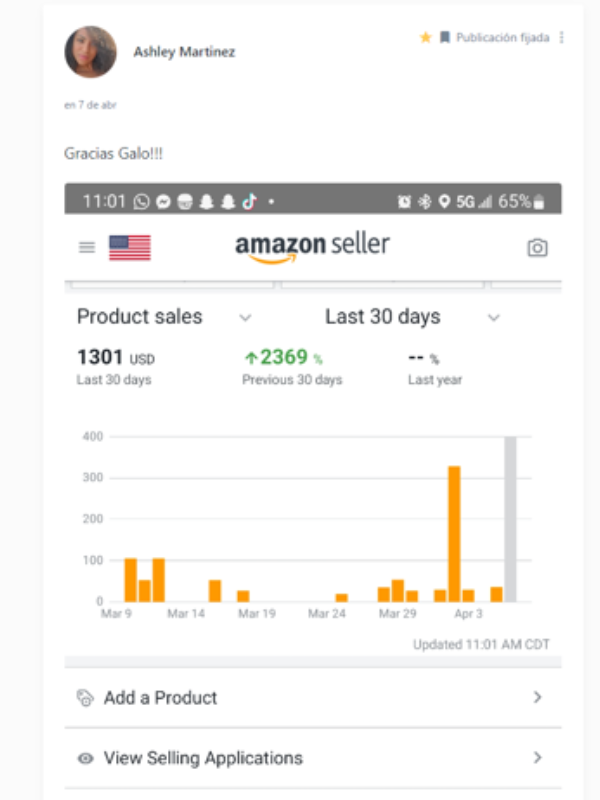Click the eye icon beside View Selling Applications
Viewport: 600px width, 800px height.
85,758
